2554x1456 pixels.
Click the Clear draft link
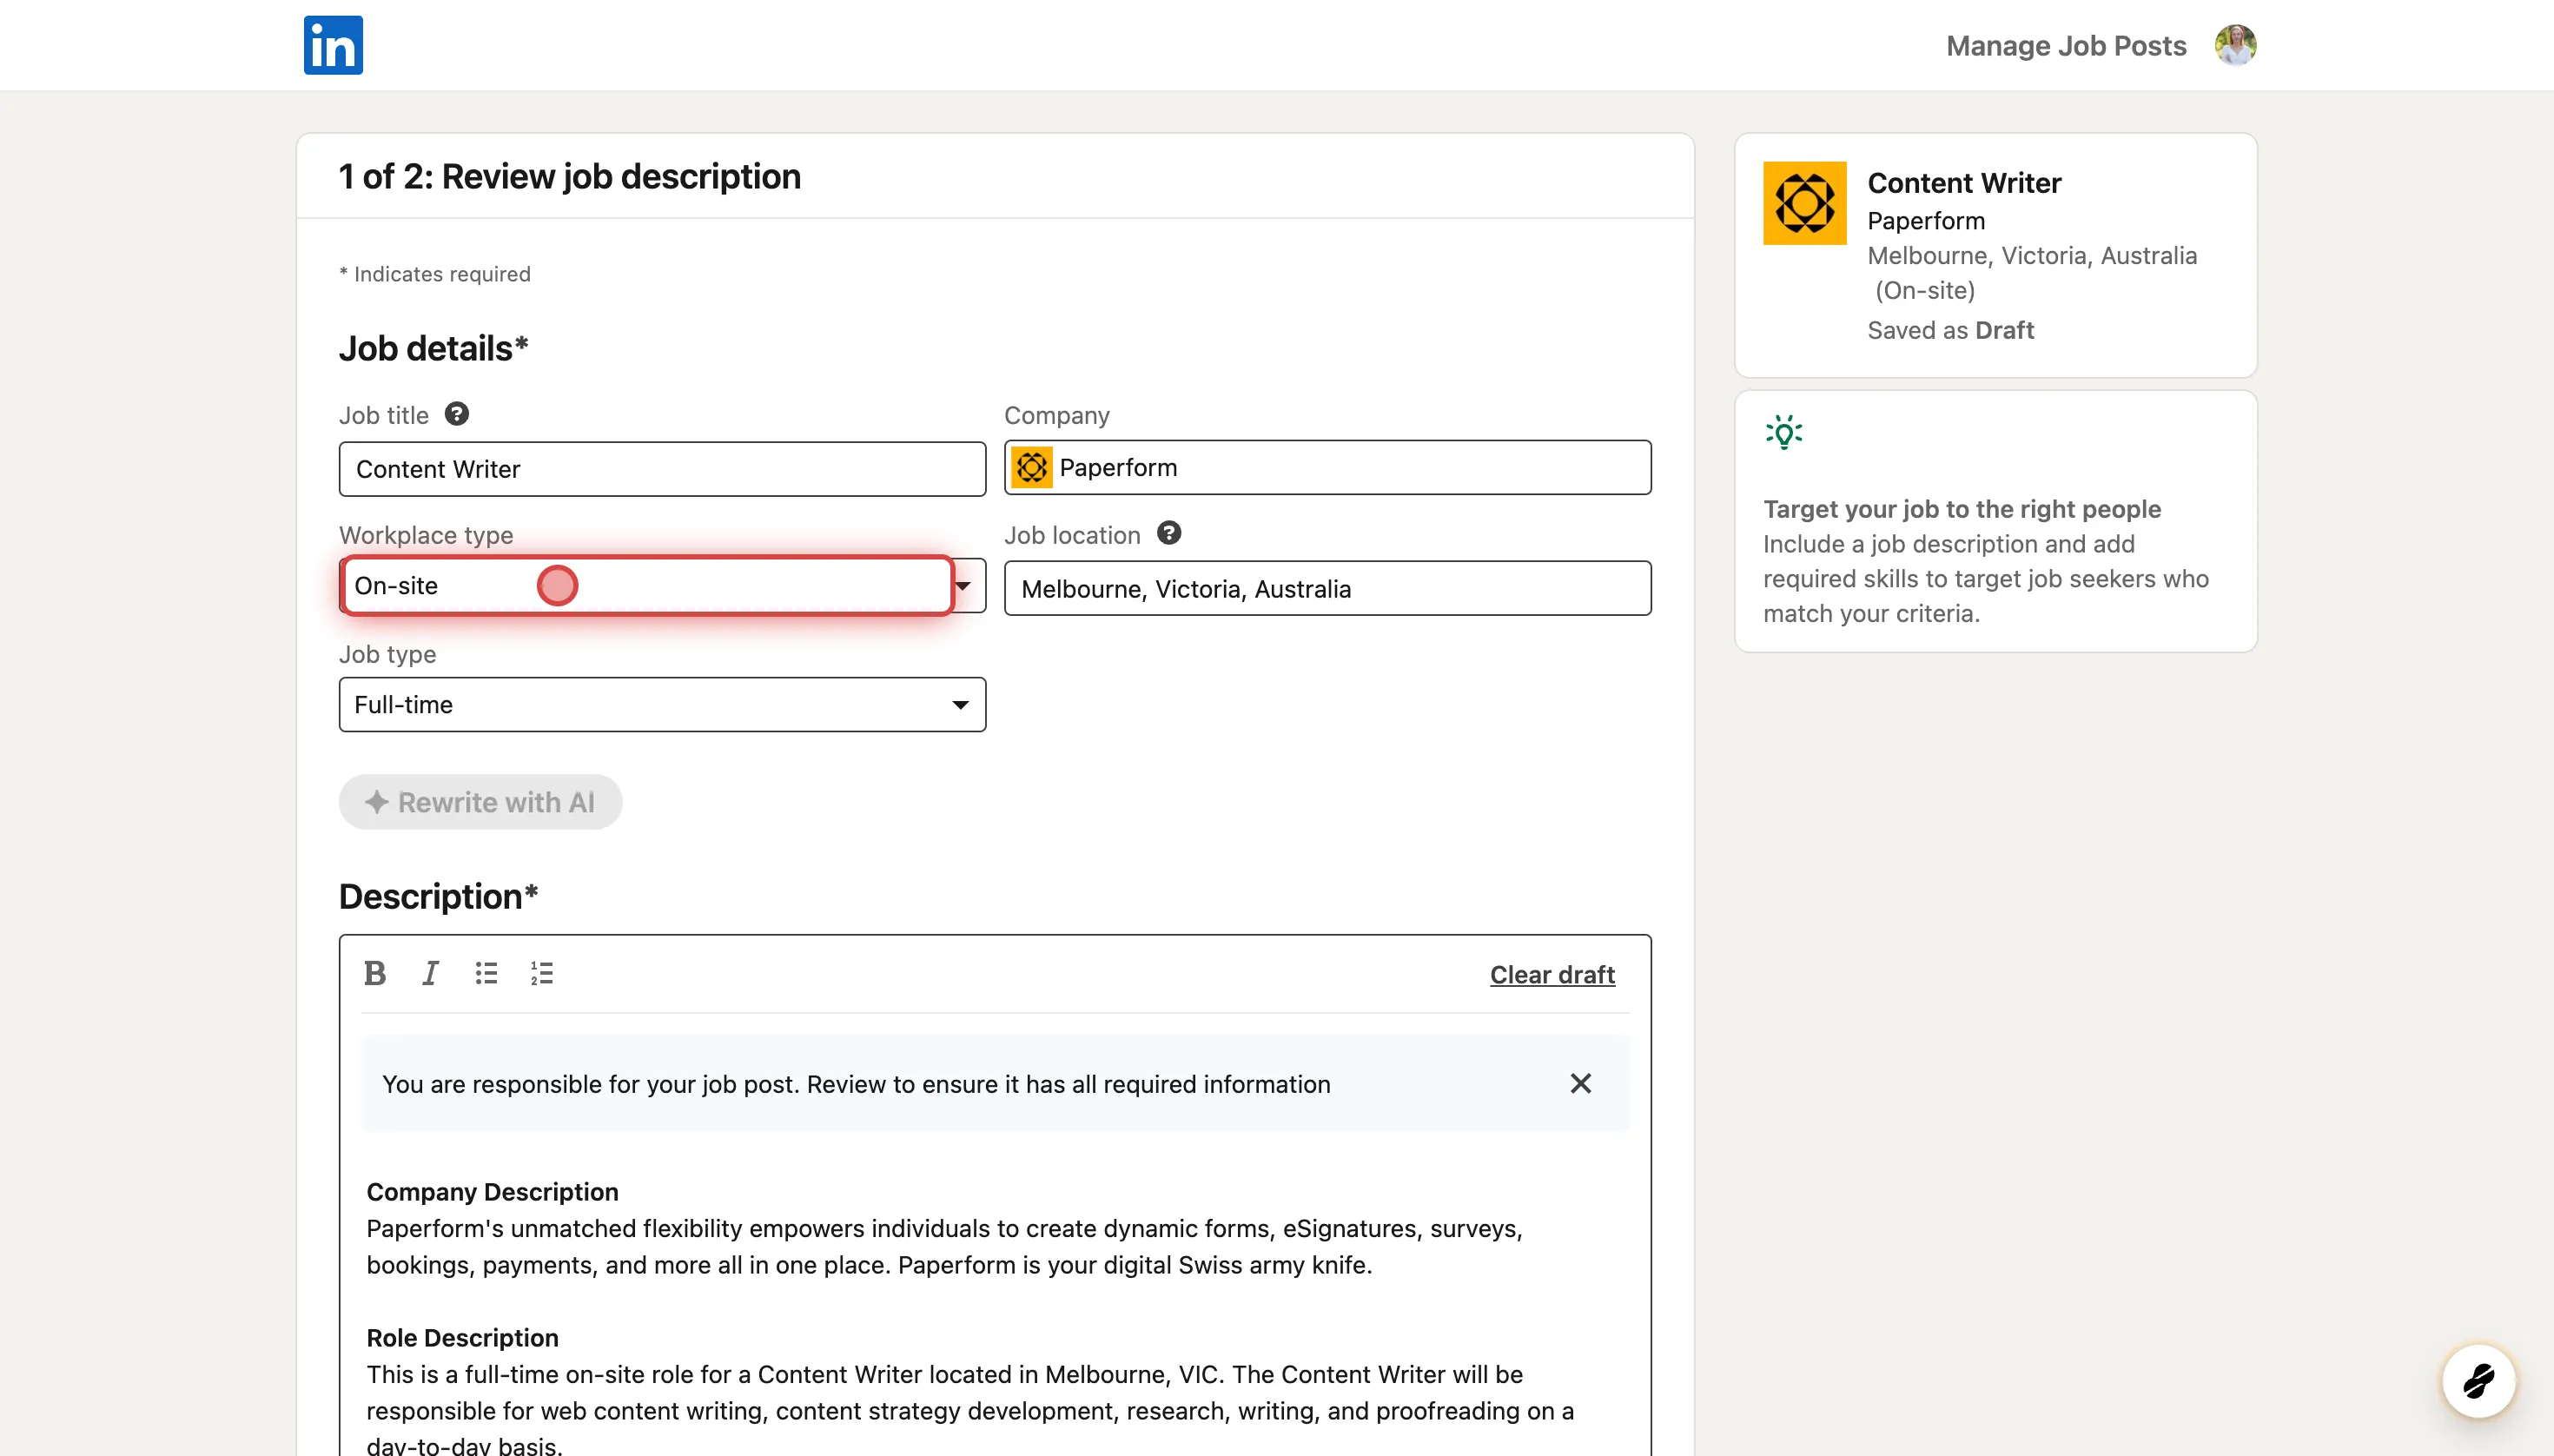(x=1552, y=975)
